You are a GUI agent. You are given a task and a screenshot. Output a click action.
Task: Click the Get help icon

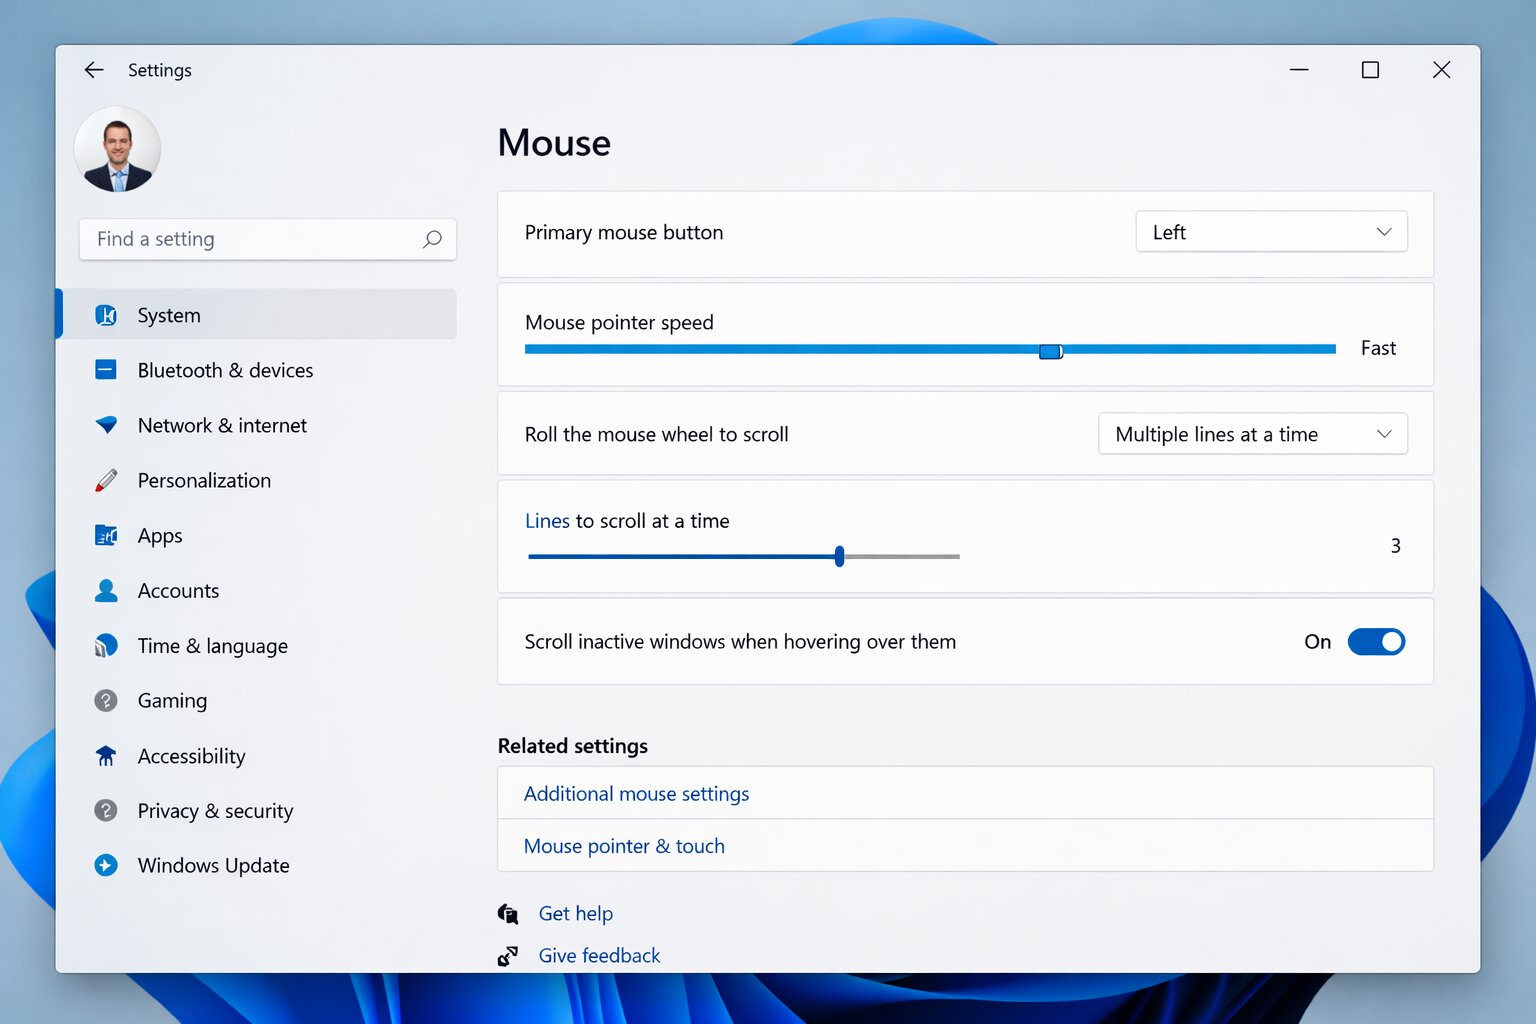[x=508, y=913]
